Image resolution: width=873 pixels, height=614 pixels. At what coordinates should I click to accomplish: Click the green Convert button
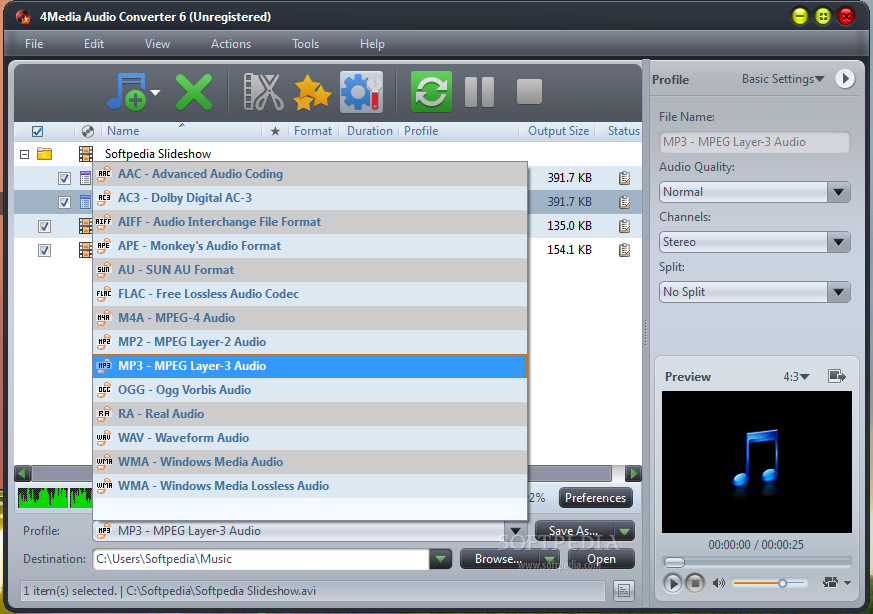431,92
